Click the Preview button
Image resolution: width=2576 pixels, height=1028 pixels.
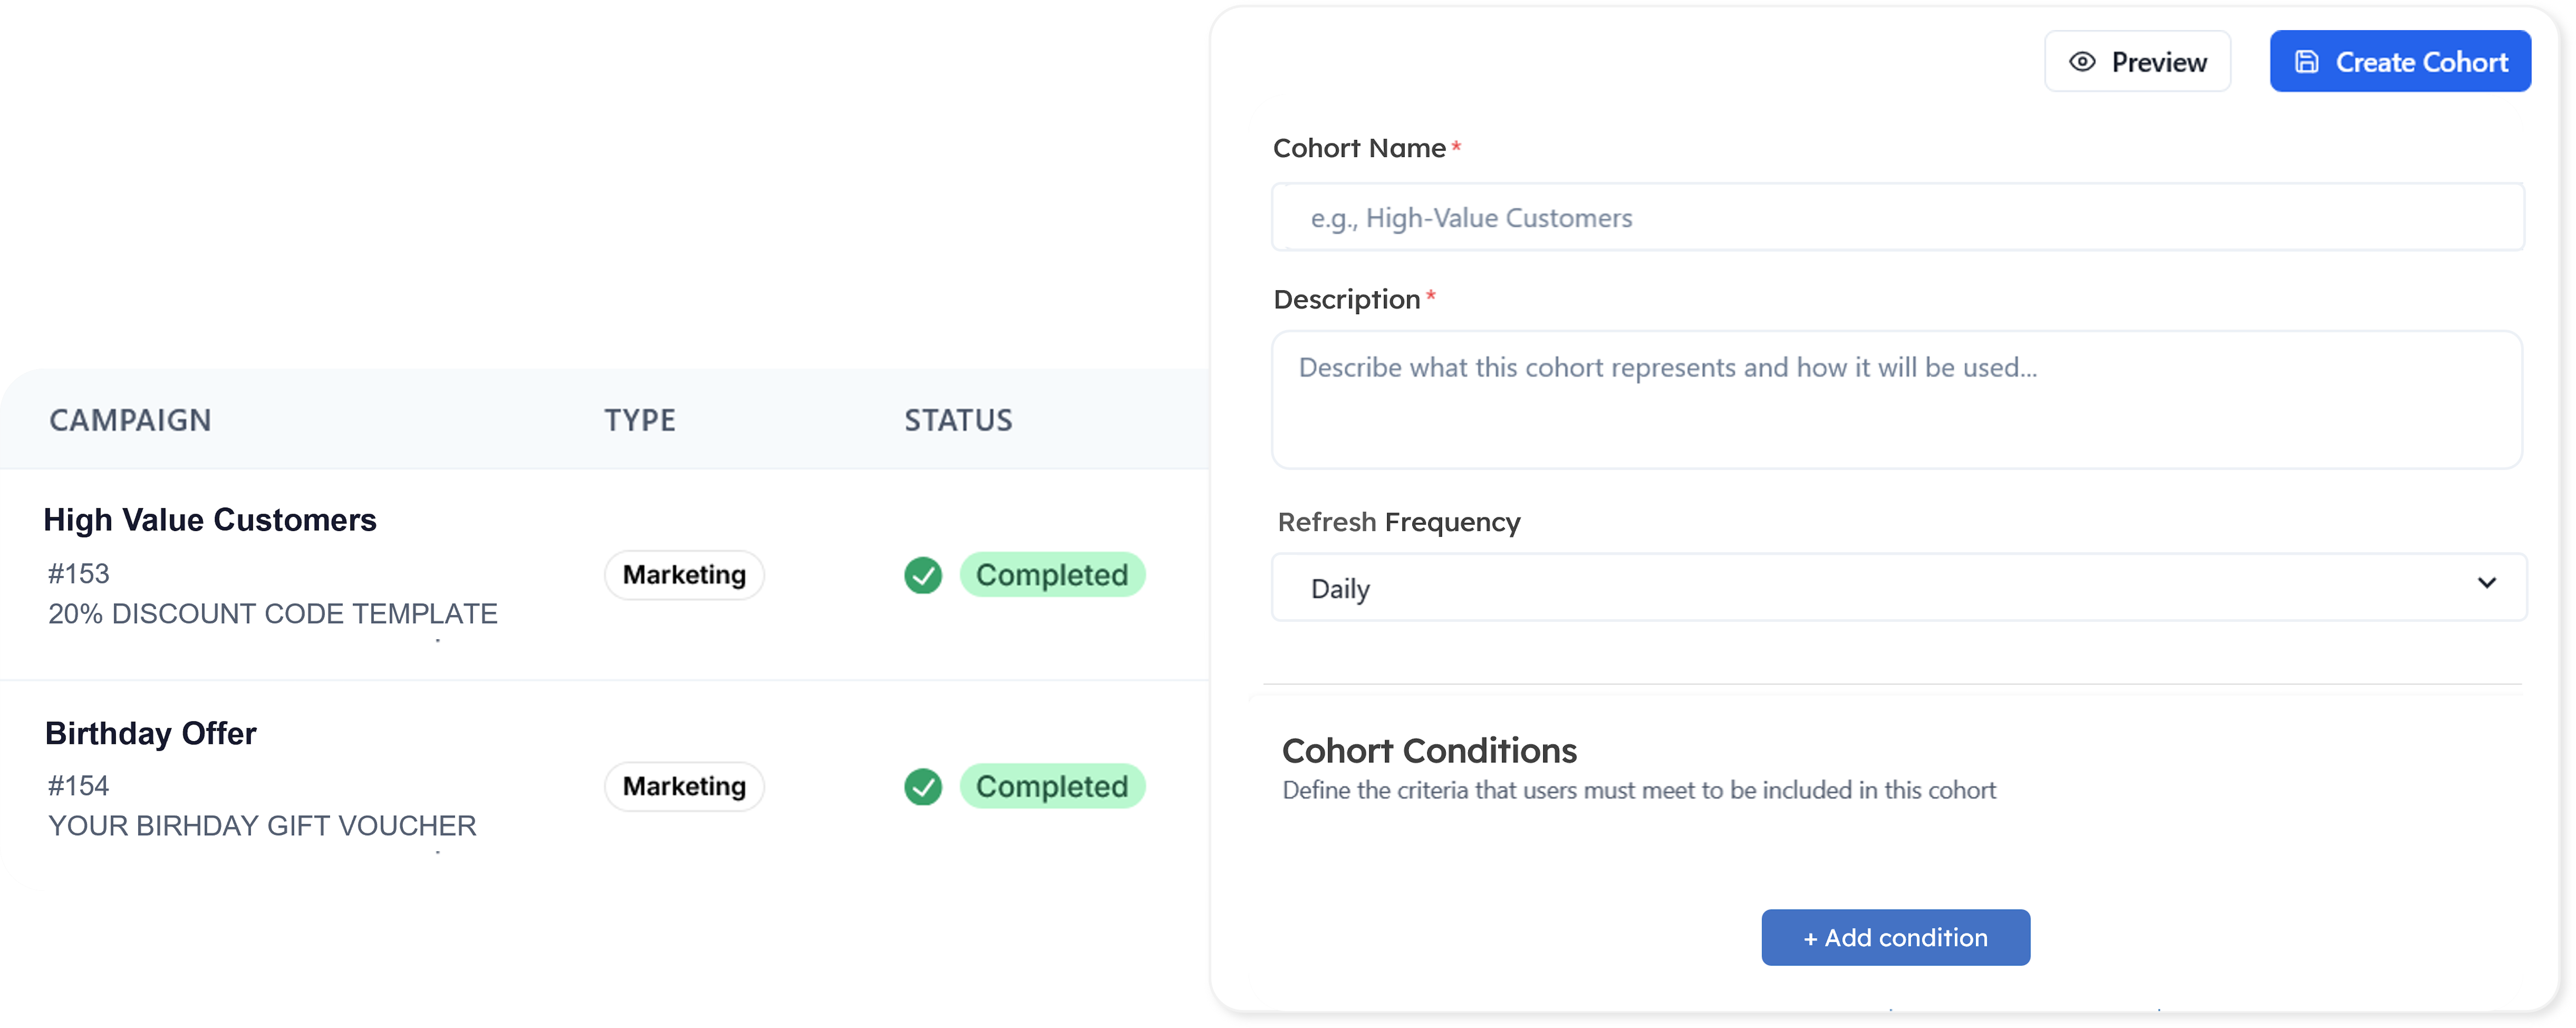pos(2137,61)
